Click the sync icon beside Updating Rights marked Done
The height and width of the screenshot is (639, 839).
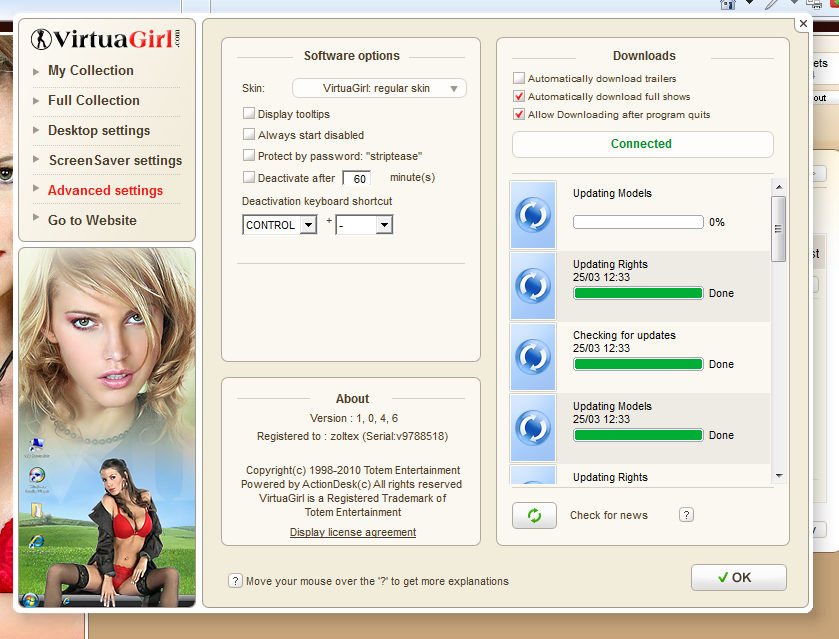click(533, 286)
